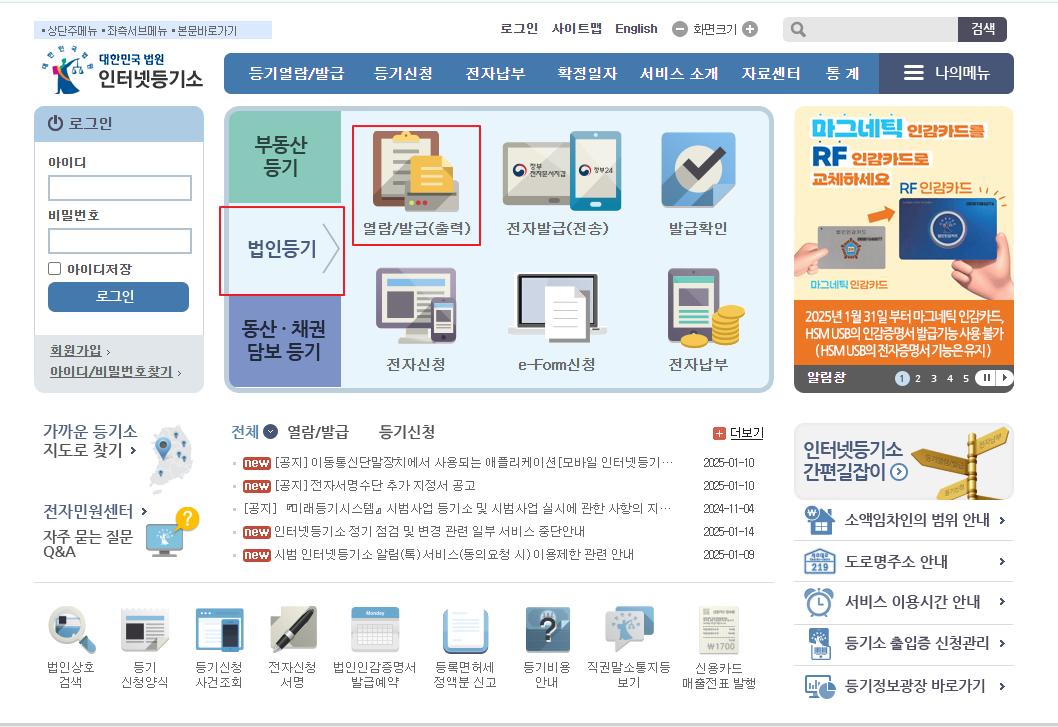Open the 나의메뉴 hamburger menu
This screenshot has width=1058, height=727.
click(x=947, y=73)
